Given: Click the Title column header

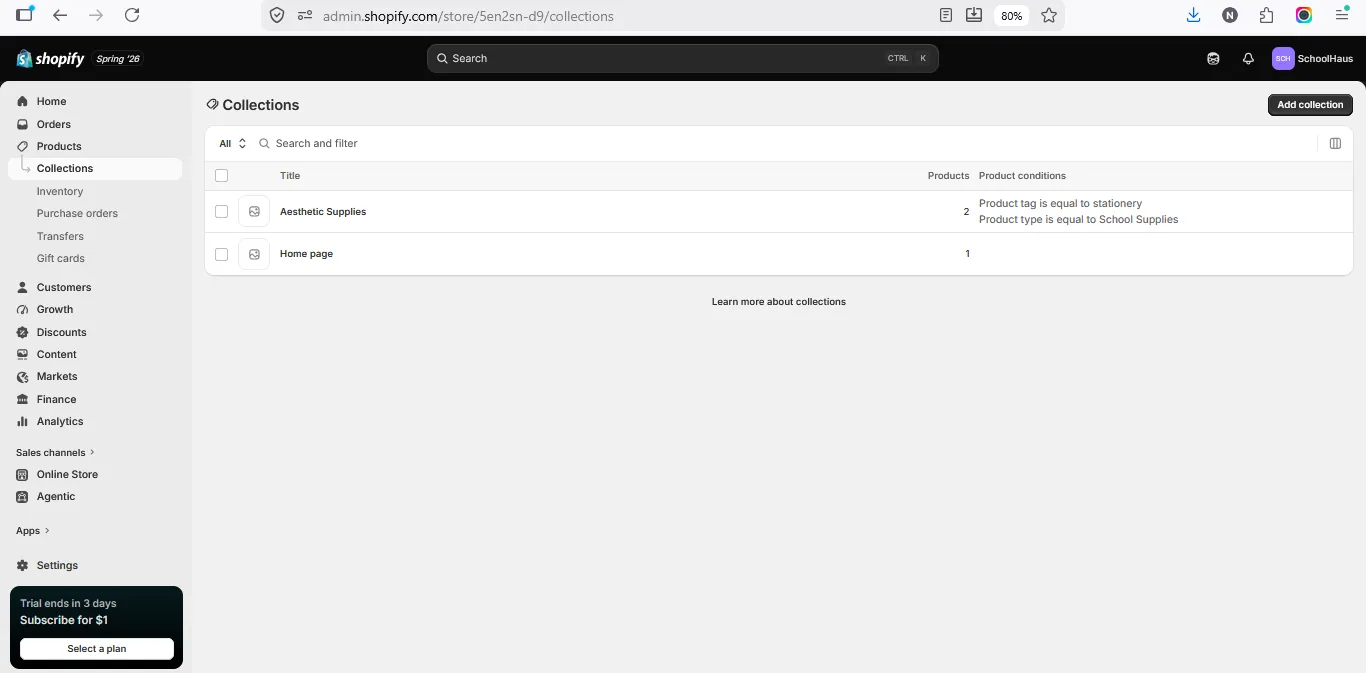Looking at the screenshot, I should tap(290, 176).
